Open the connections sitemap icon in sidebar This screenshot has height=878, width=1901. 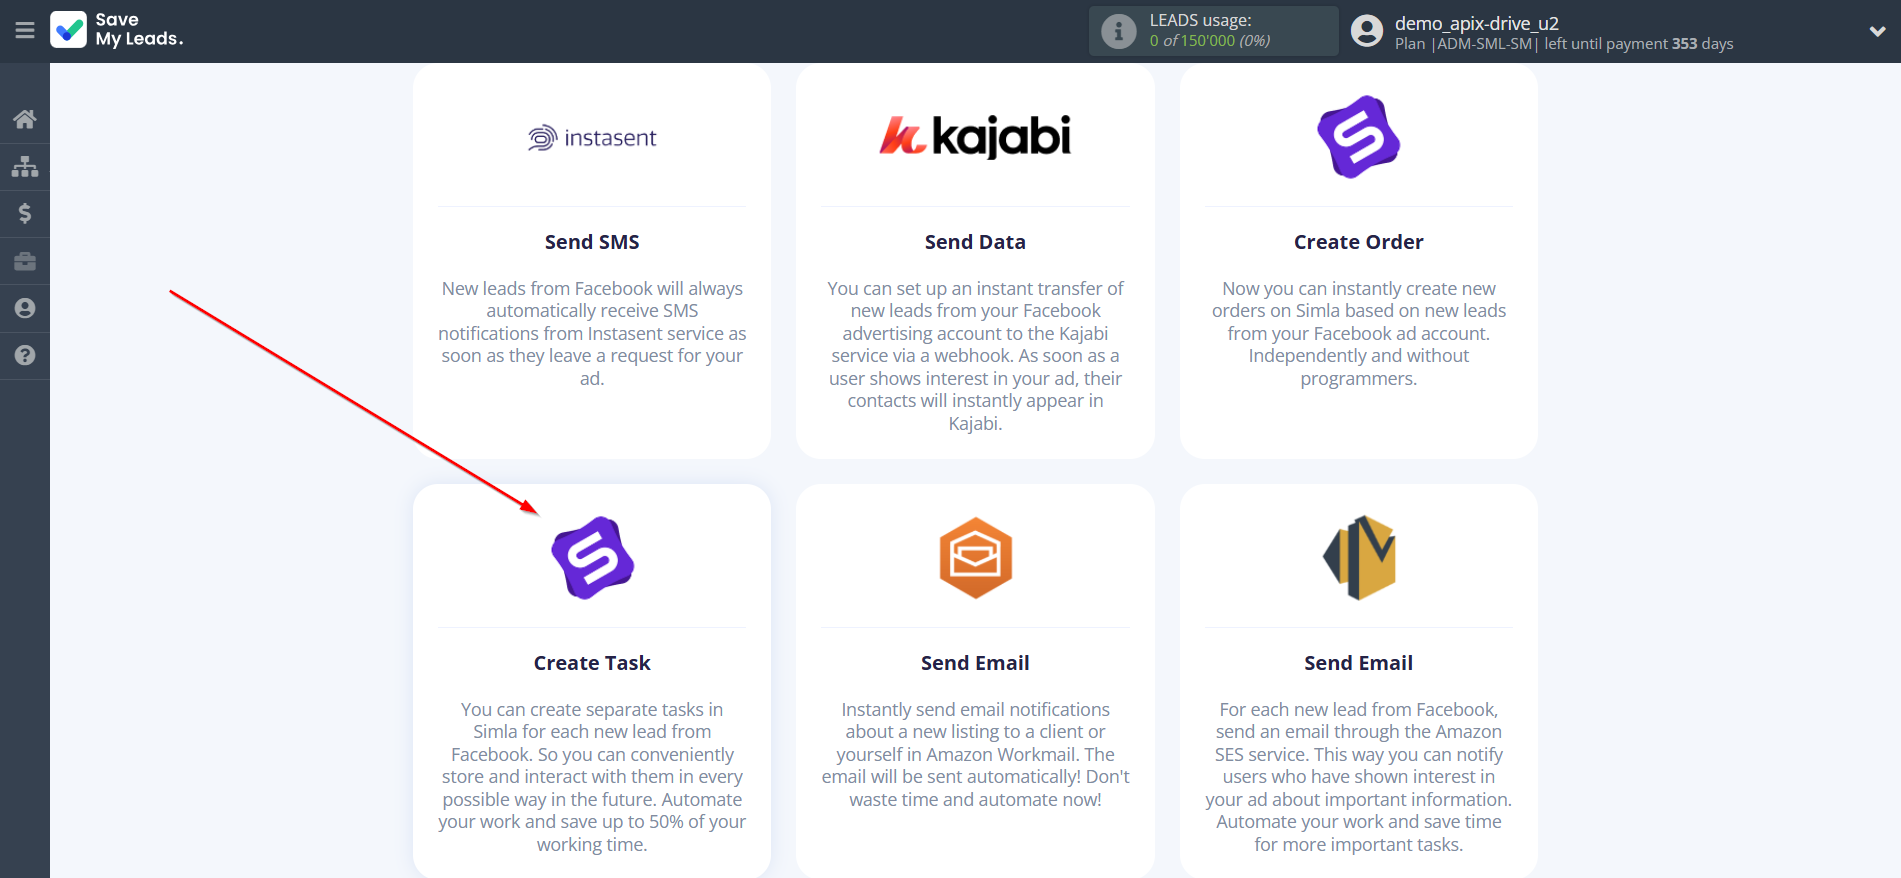(25, 166)
